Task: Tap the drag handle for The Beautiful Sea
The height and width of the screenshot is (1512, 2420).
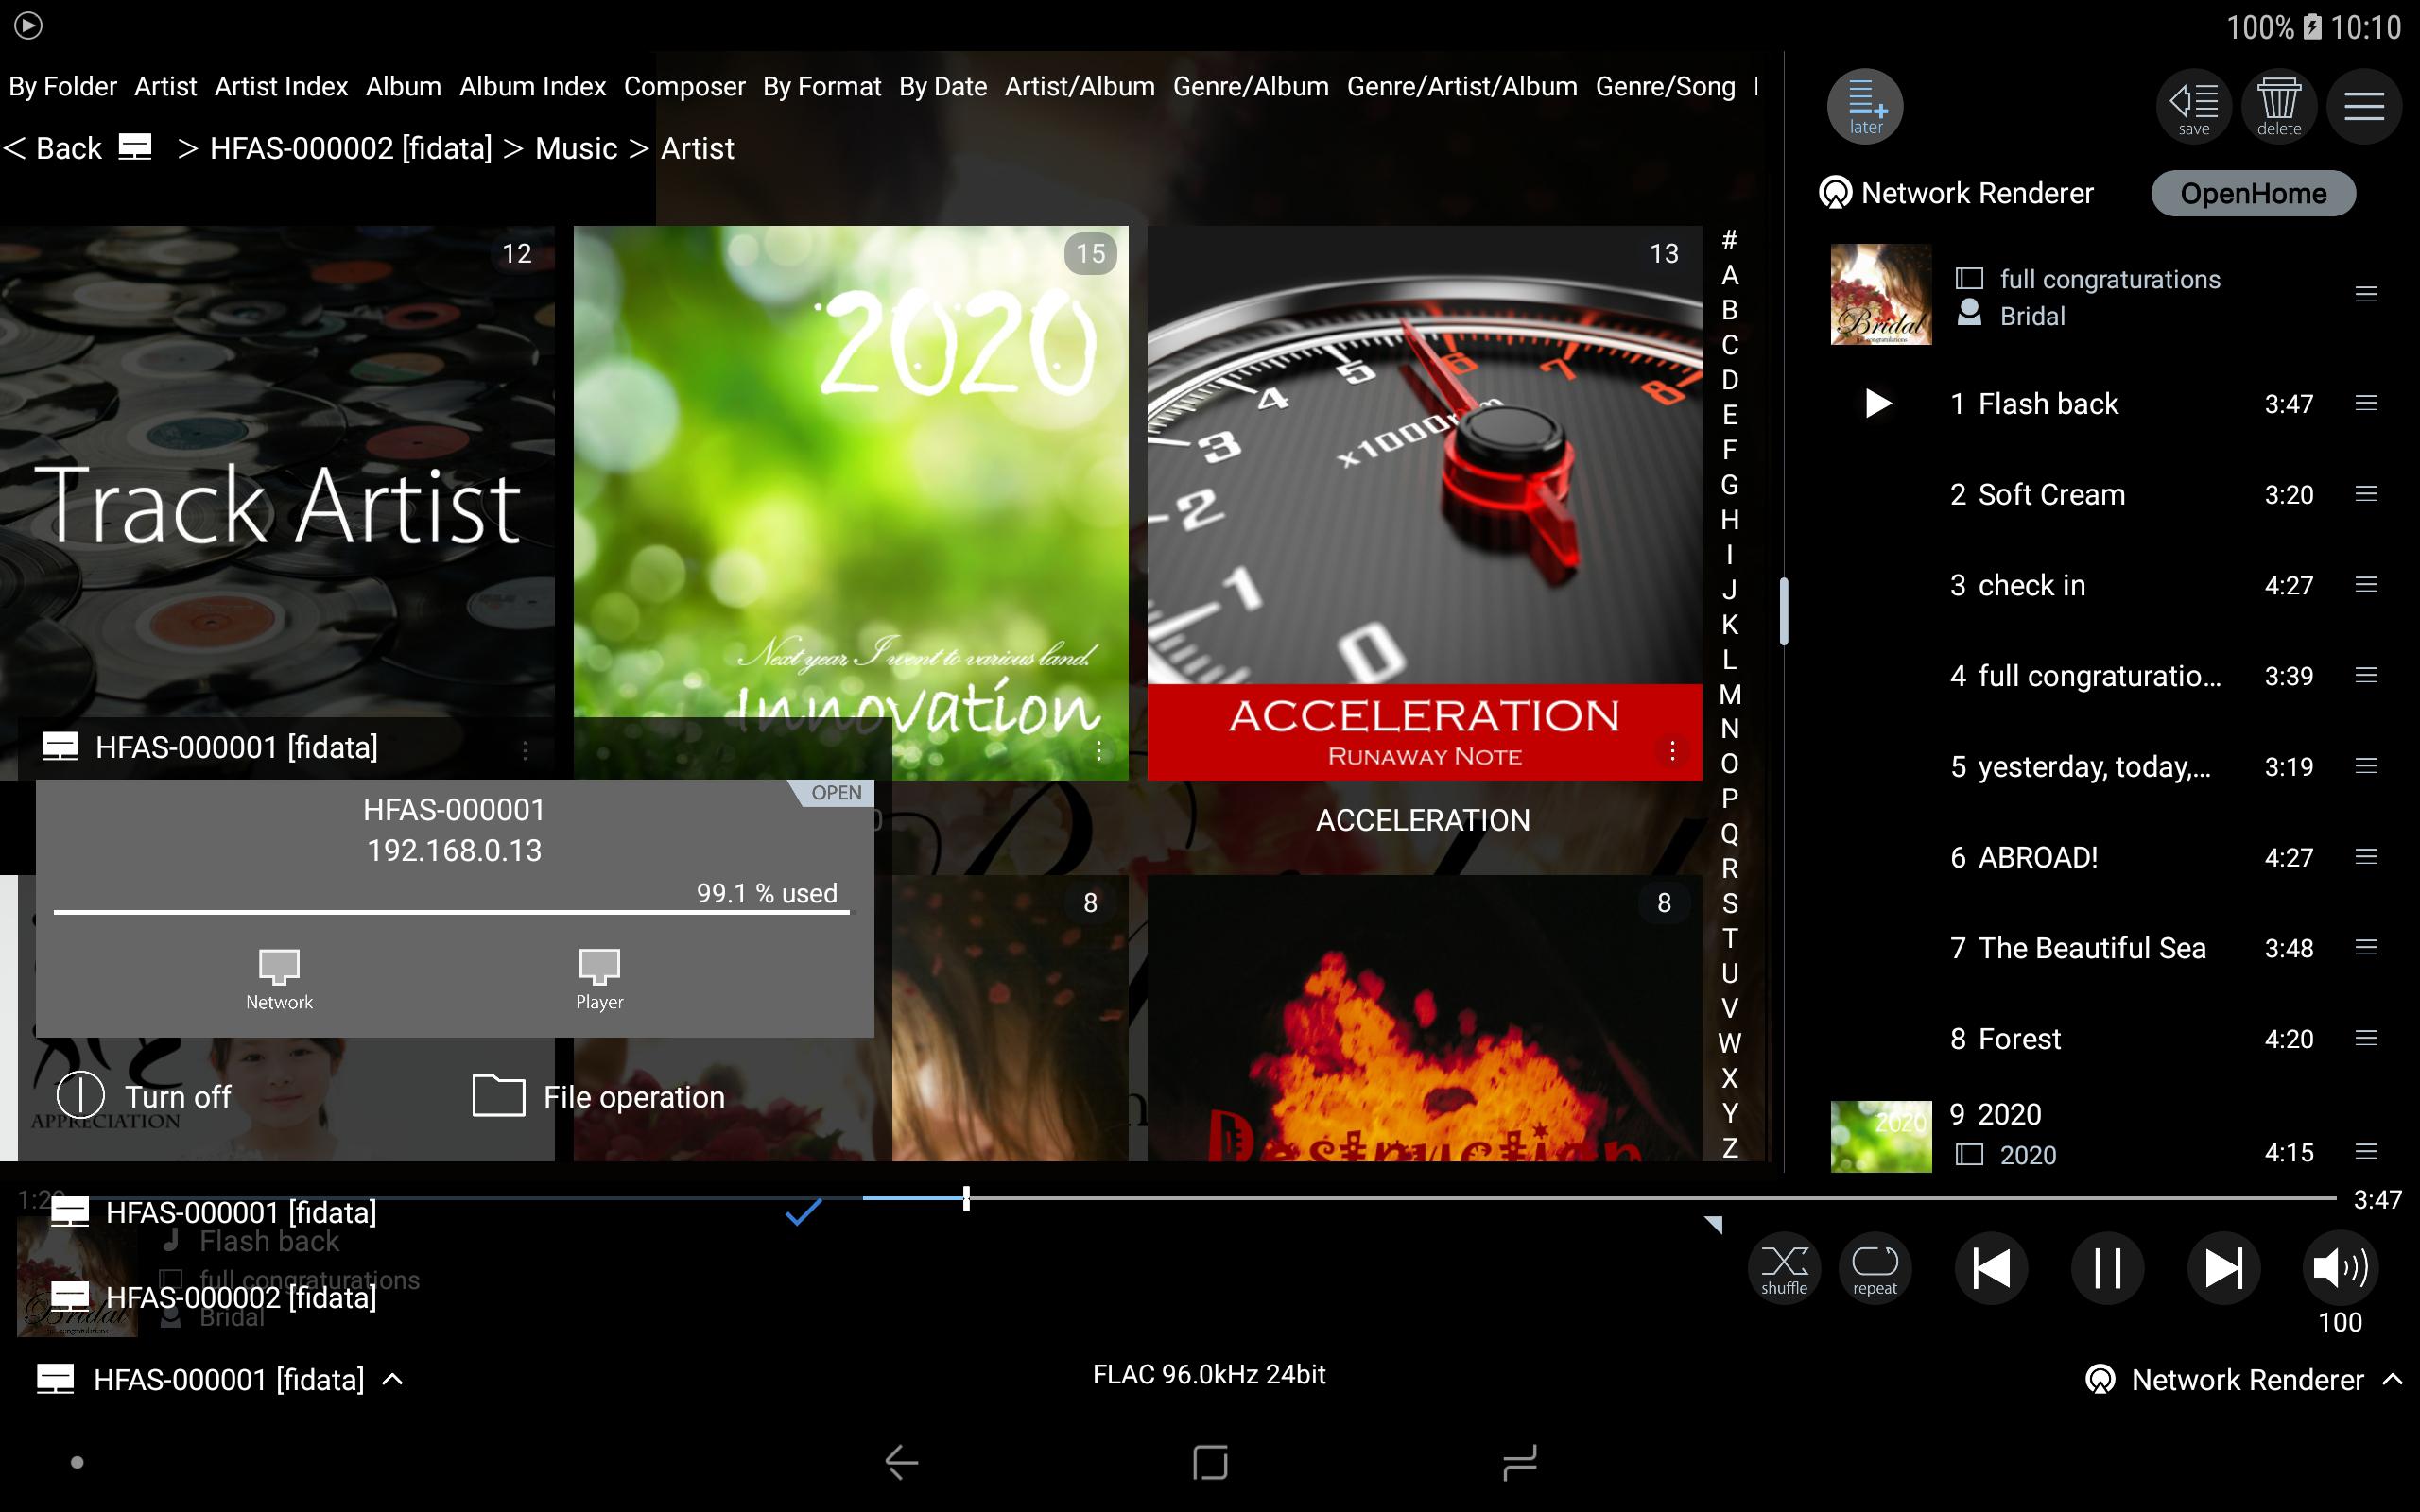Action: pyautogui.click(x=2366, y=948)
